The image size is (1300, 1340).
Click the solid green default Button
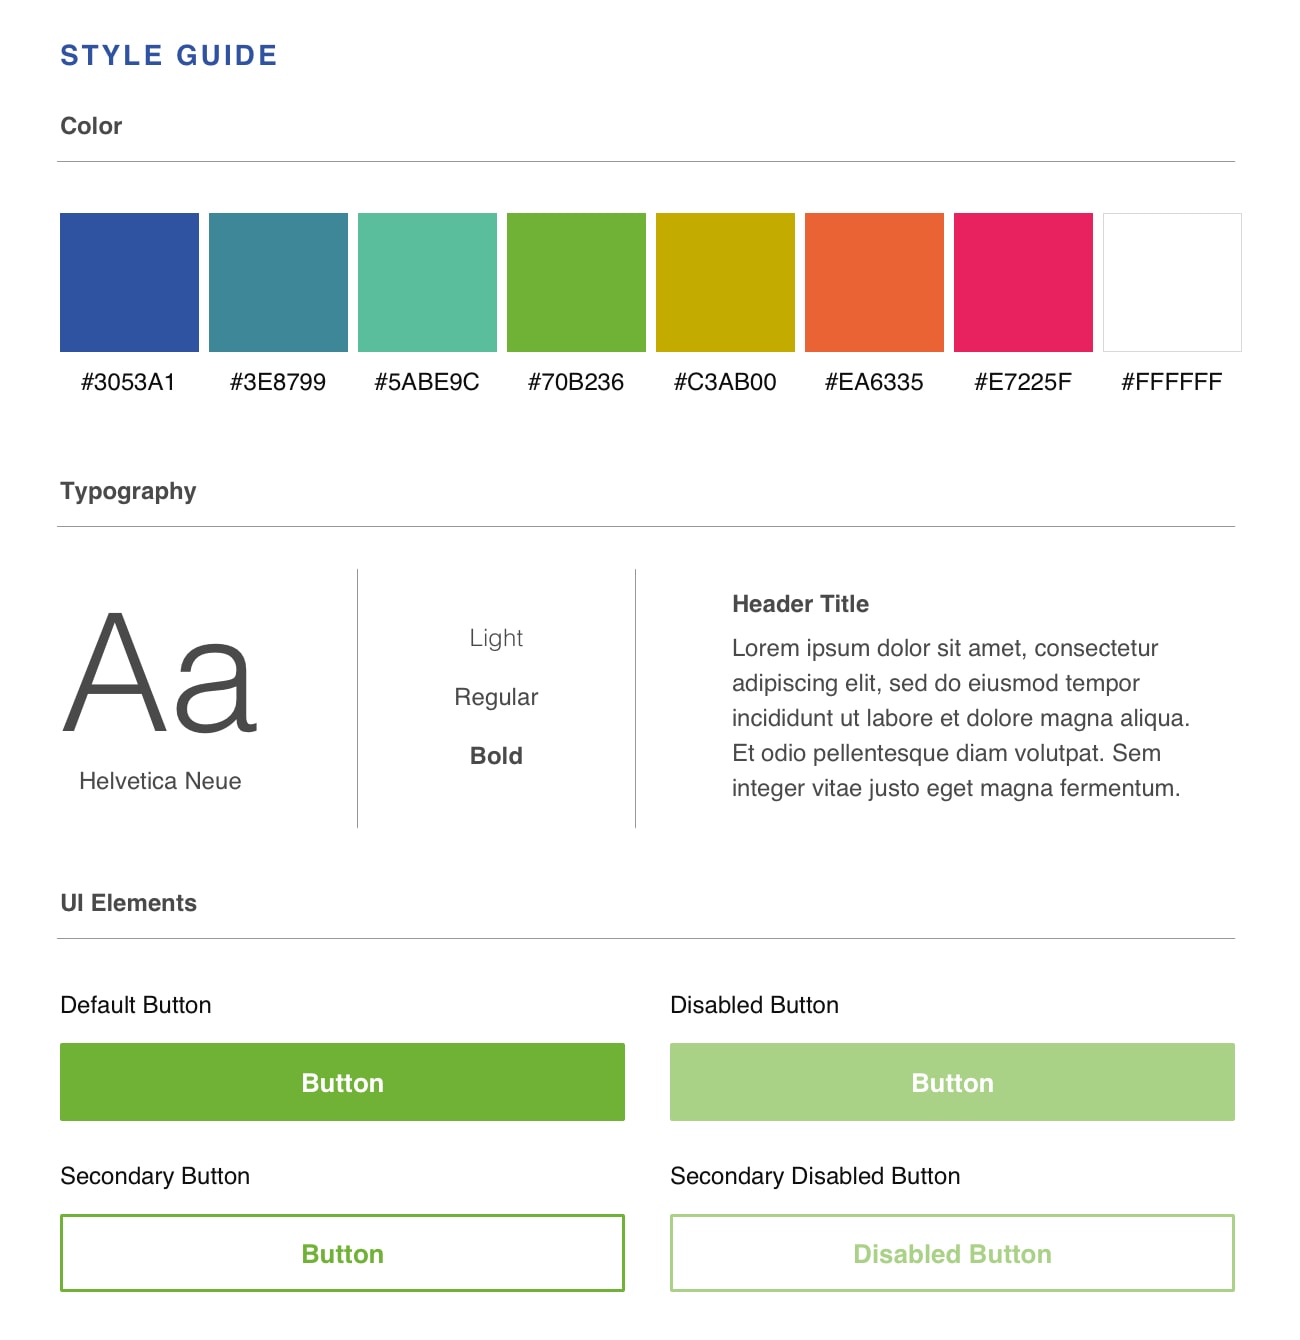(x=342, y=1082)
